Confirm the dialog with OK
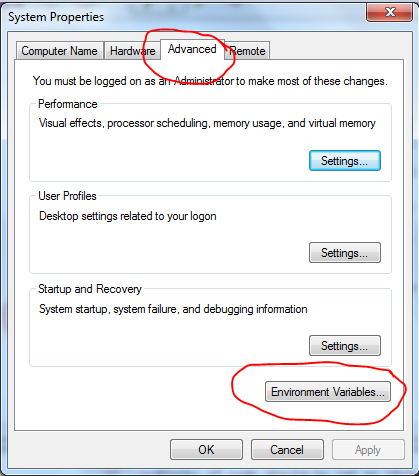The image size is (419, 476). pyautogui.click(x=206, y=450)
